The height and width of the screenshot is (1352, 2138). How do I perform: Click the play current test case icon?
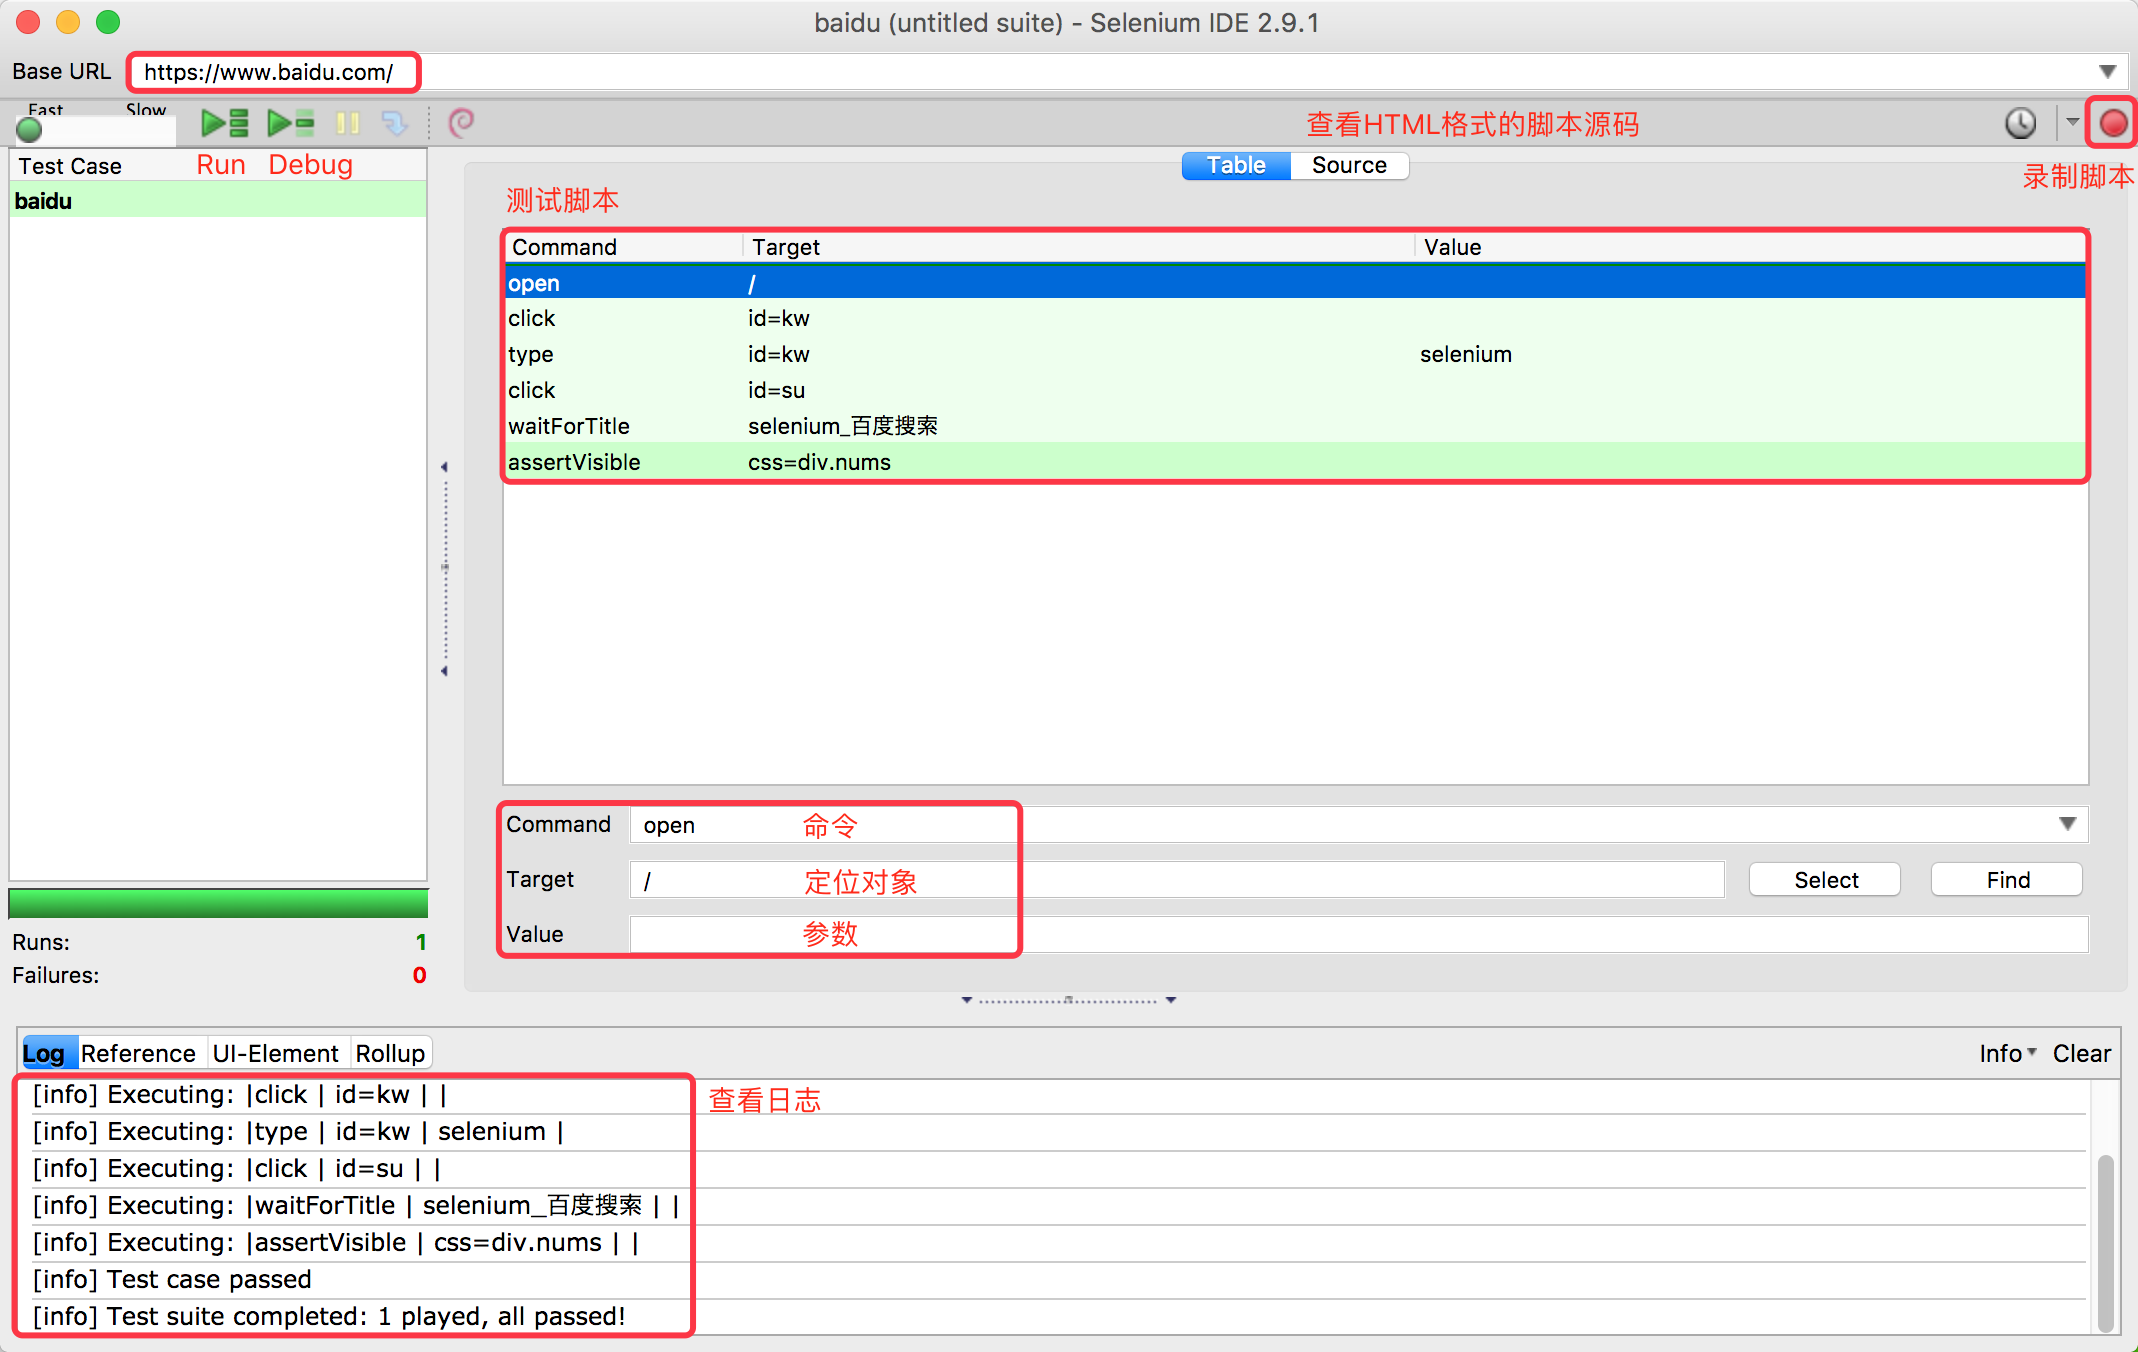coord(290,123)
